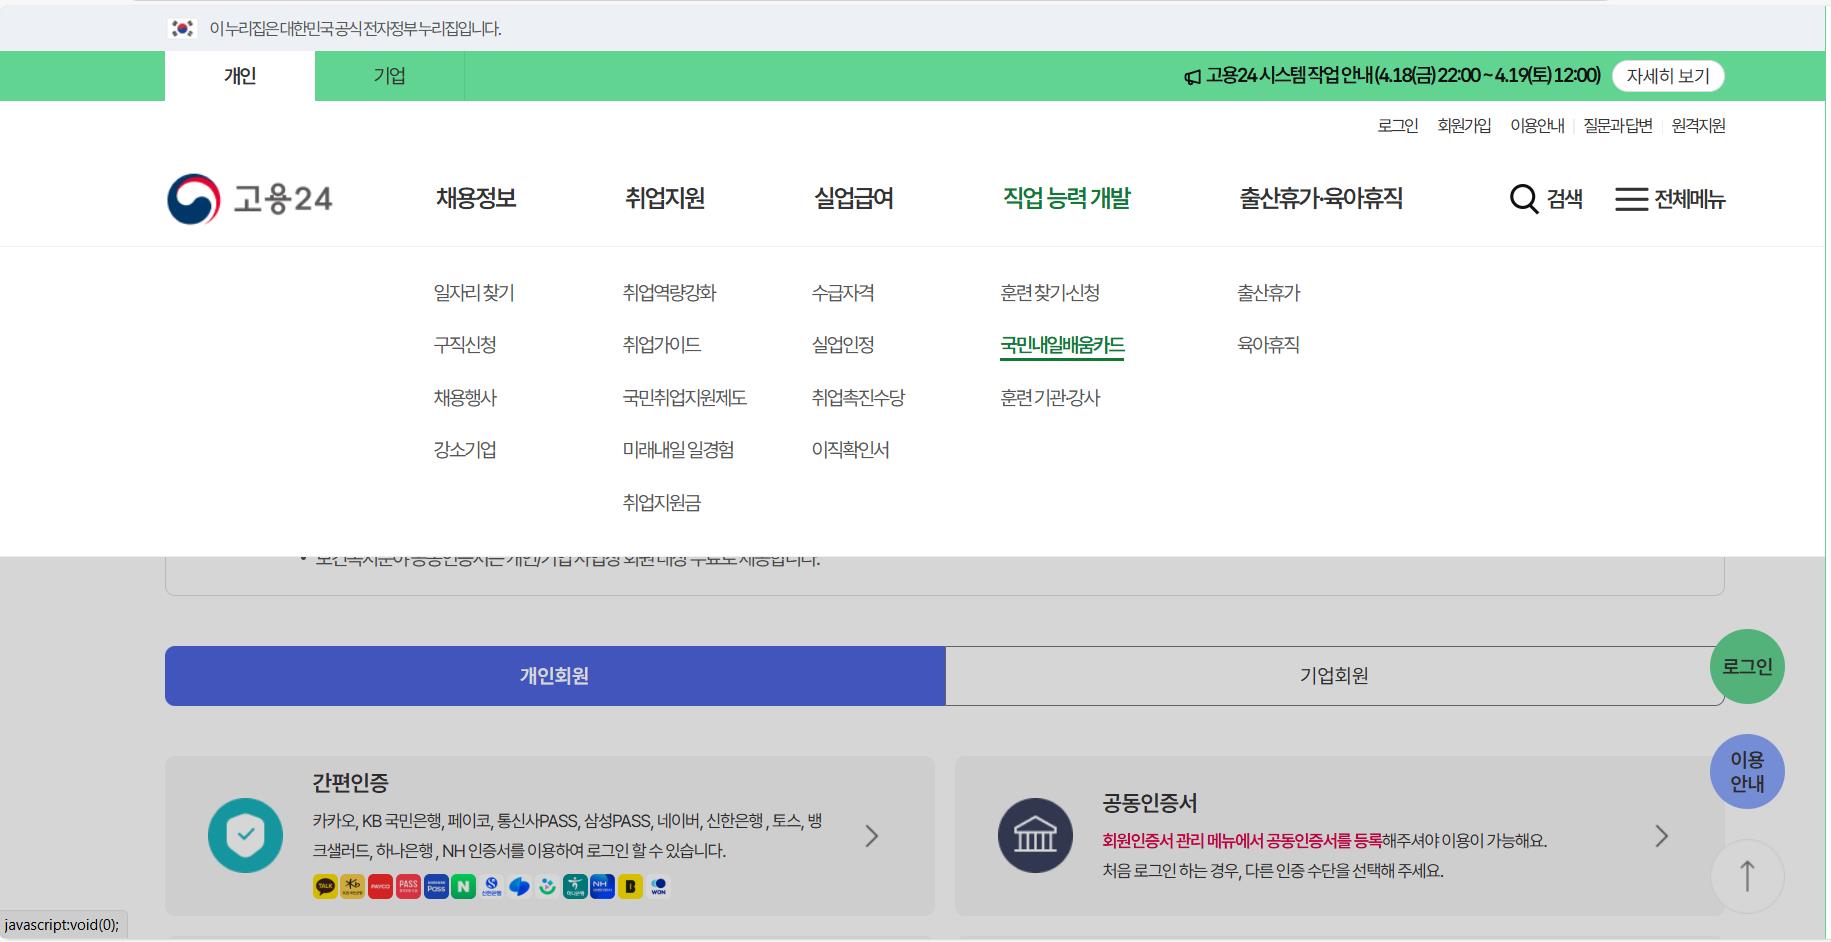Select 미래내일 일경험 submenu item

678,450
